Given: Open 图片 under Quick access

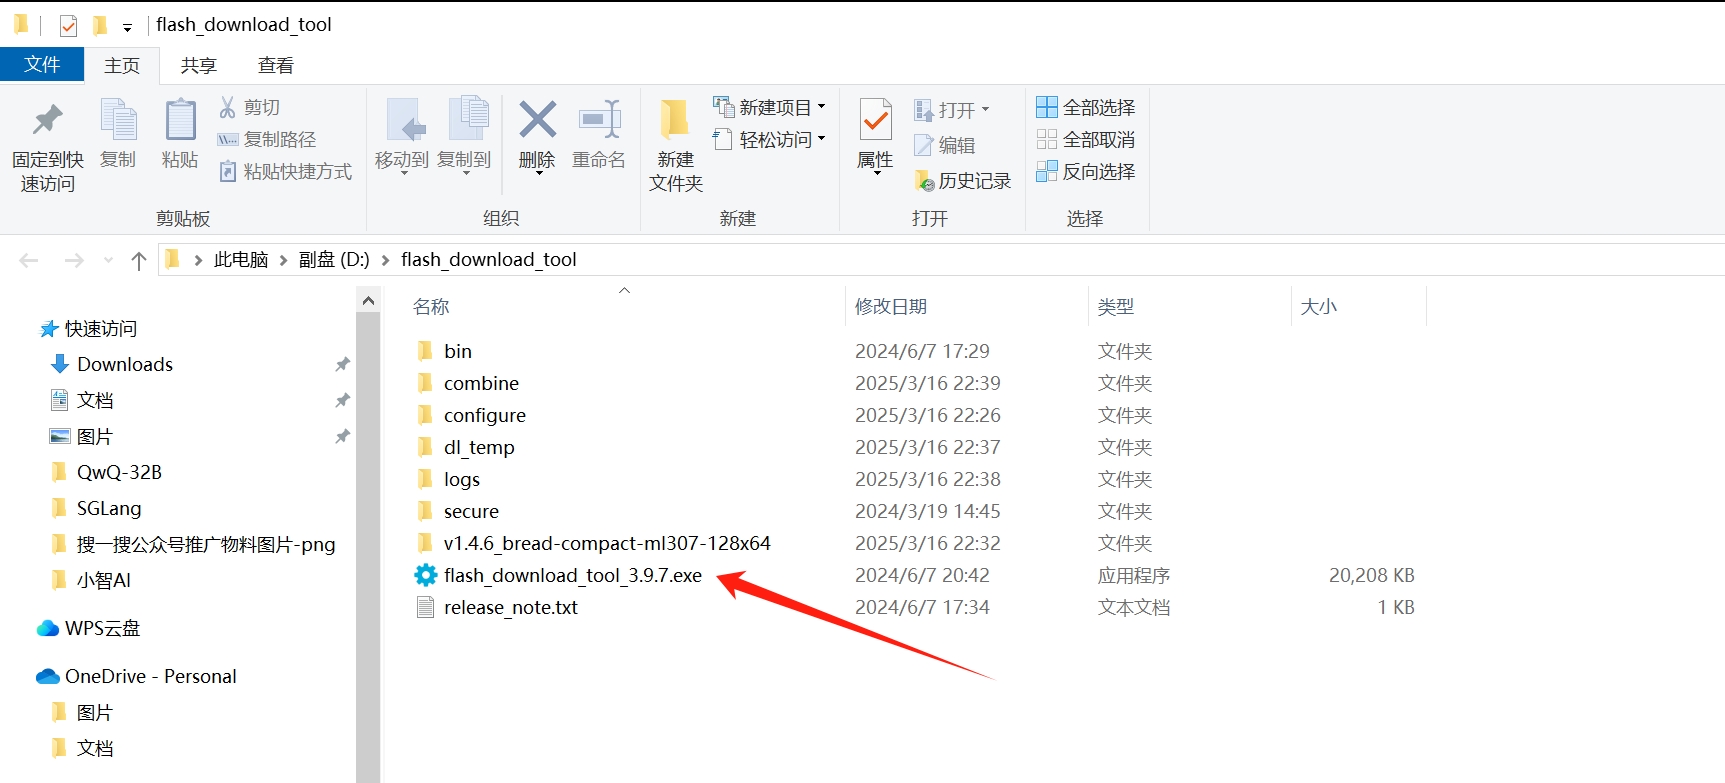Looking at the screenshot, I should tap(95, 436).
